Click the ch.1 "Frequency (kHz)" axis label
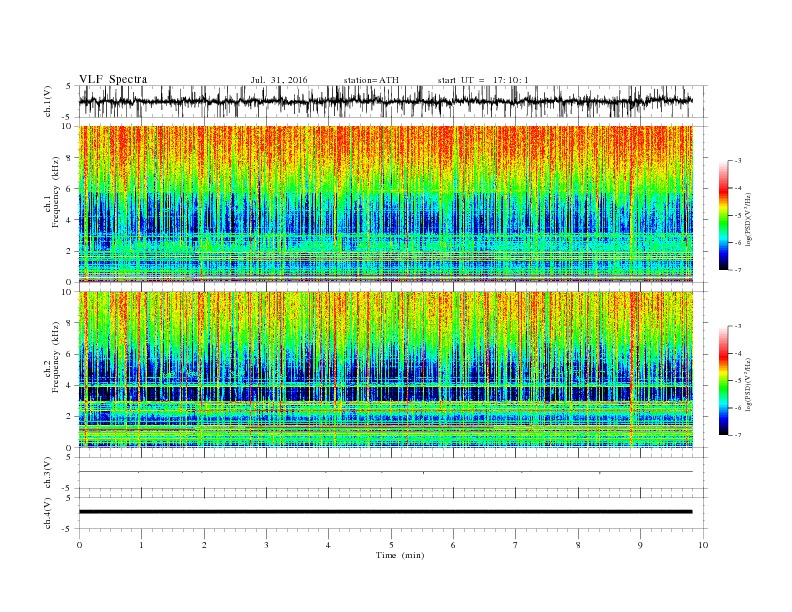Viewport: 792px width, 612px height. 56,192
